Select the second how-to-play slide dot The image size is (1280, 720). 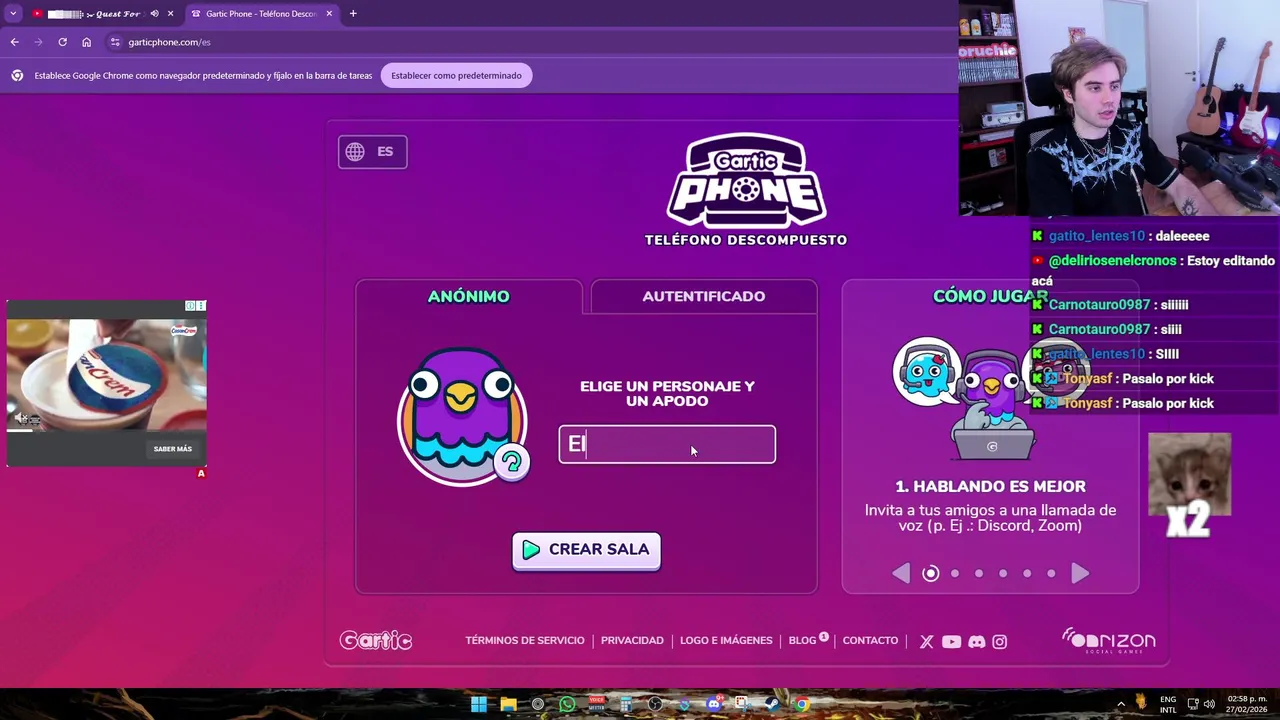[955, 573]
